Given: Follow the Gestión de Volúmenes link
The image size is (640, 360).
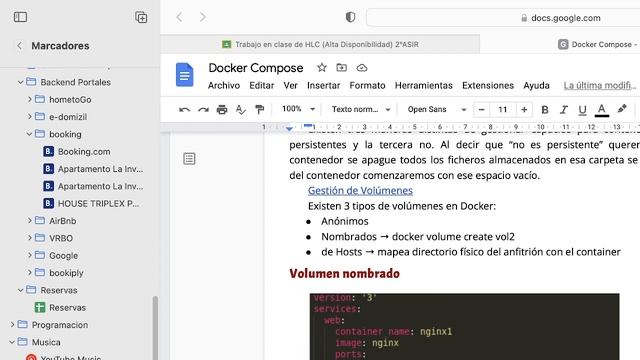Looking at the screenshot, I should click(x=360, y=191).
